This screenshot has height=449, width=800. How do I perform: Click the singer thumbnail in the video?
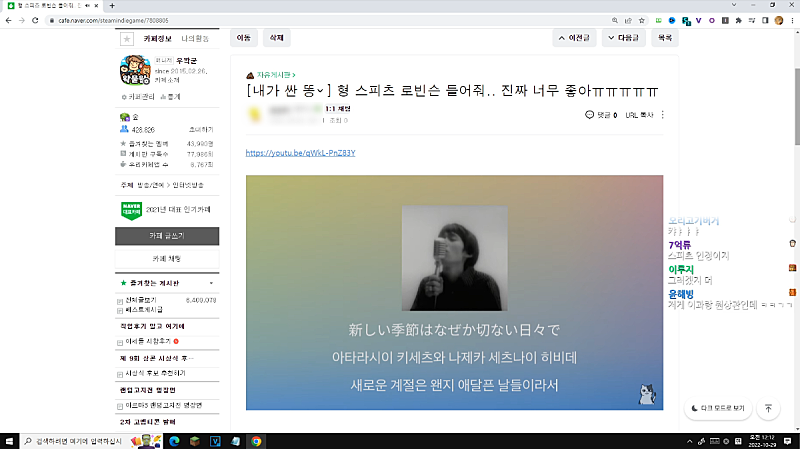454,257
